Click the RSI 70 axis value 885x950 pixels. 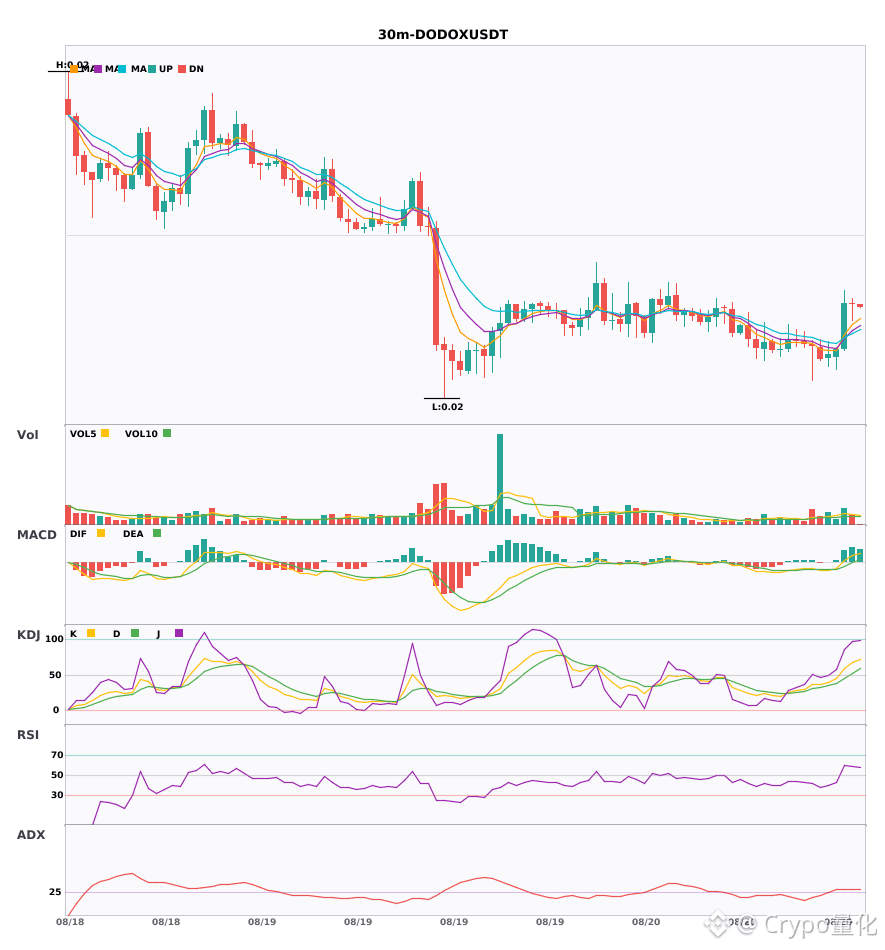[x=57, y=754]
